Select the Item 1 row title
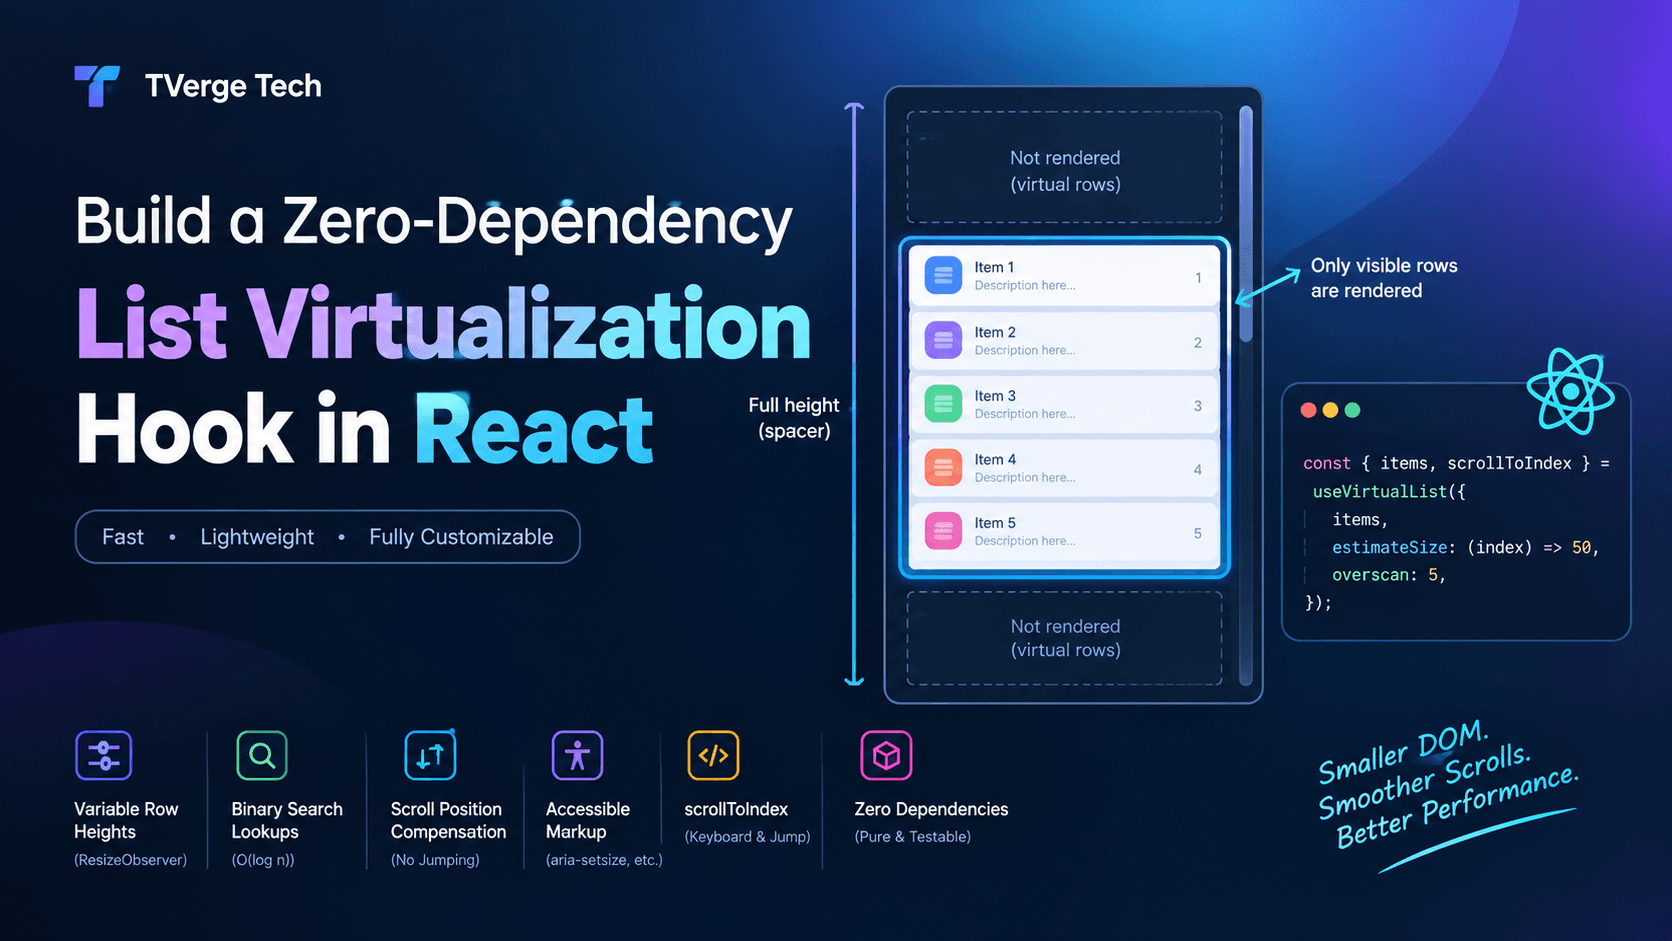Image resolution: width=1672 pixels, height=941 pixels. [994, 267]
